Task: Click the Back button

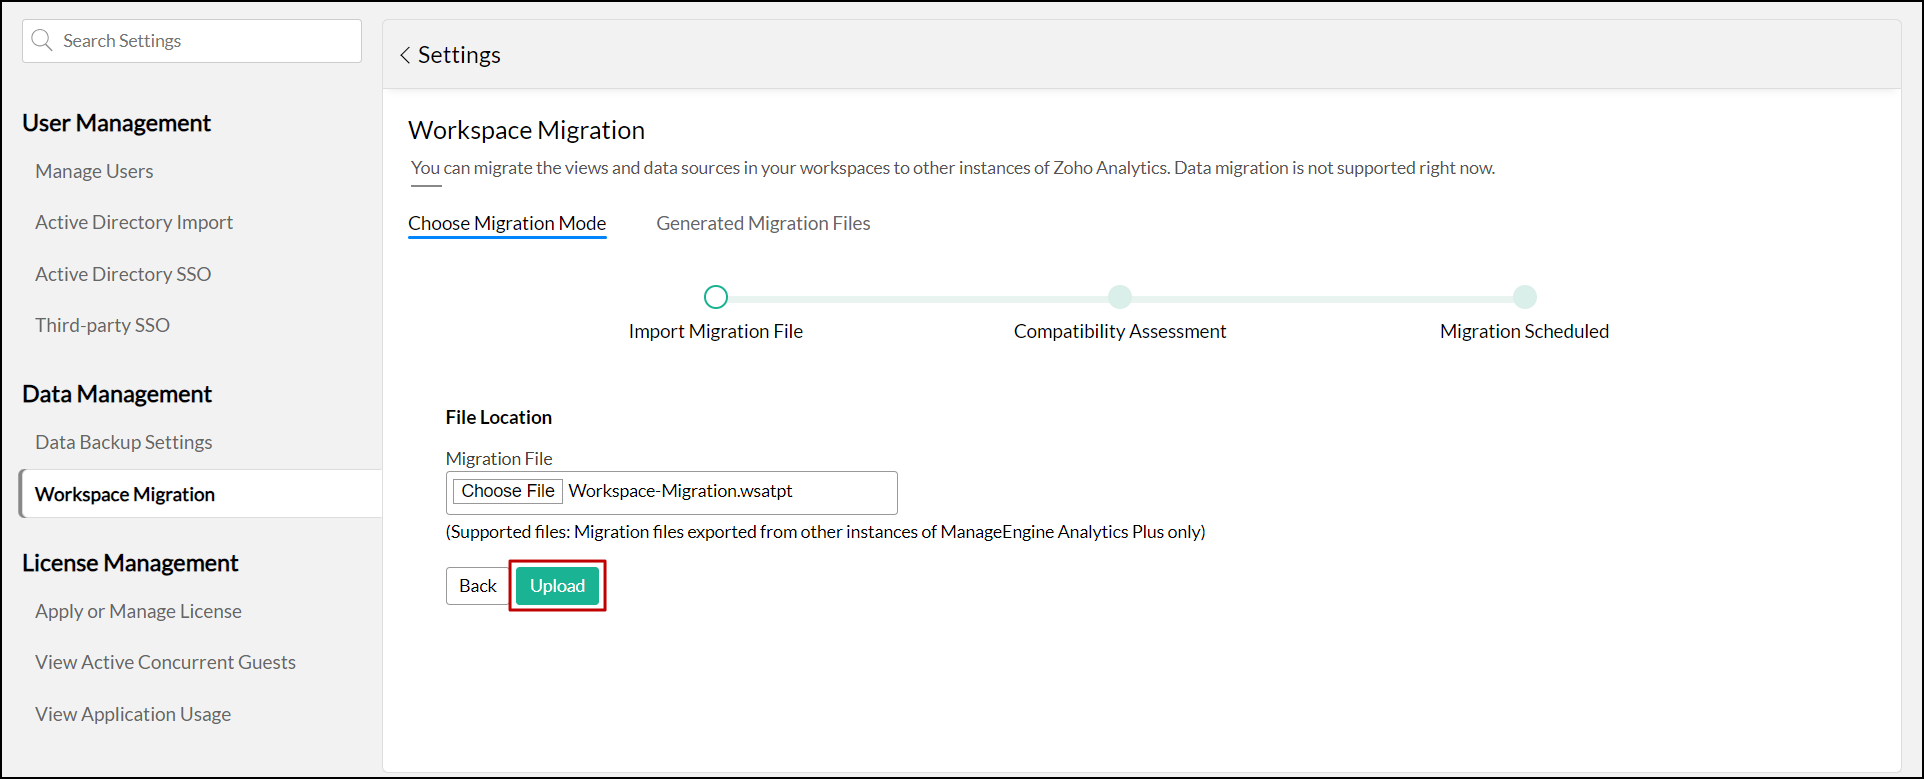Action: pyautogui.click(x=477, y=586)
